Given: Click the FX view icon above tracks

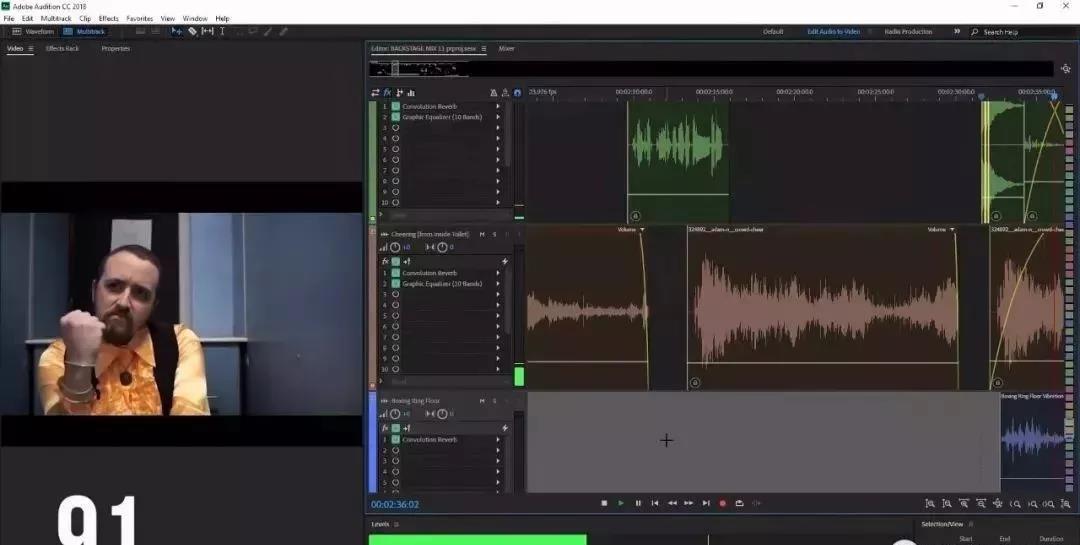Looking at the screenshot, I should pos(387,93).
